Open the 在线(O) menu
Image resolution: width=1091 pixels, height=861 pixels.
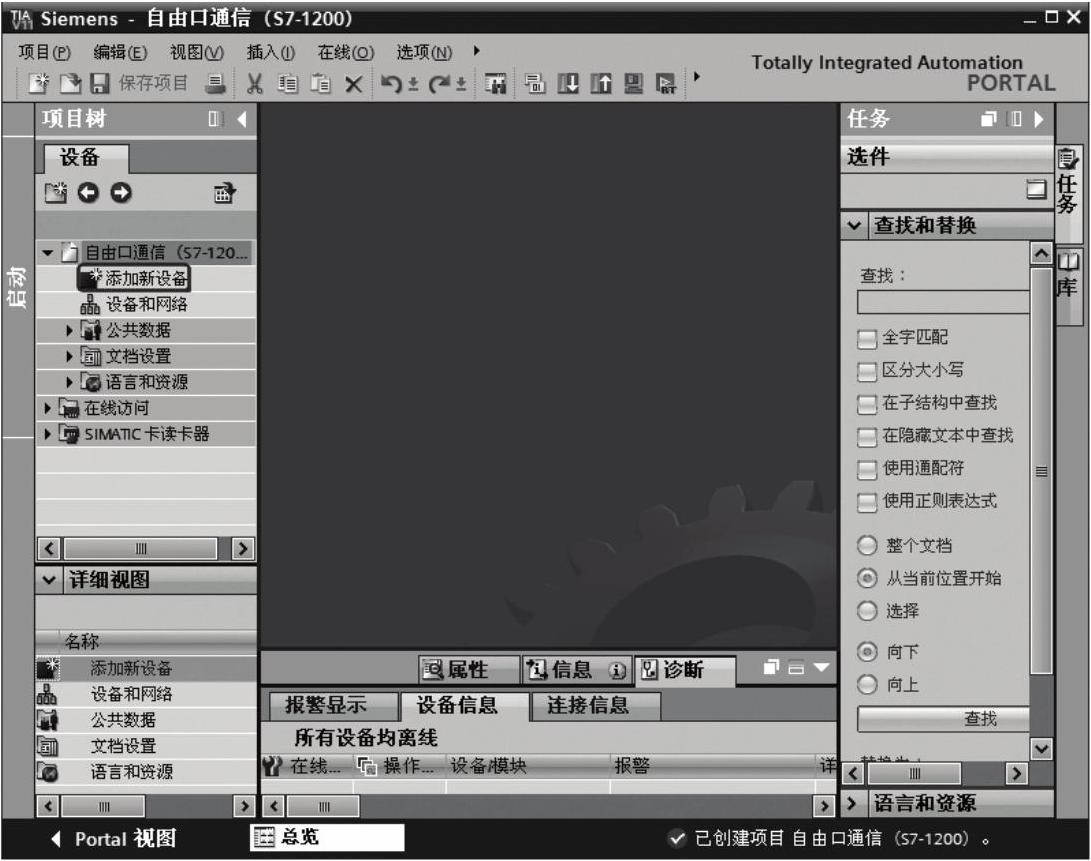(346, 52)
